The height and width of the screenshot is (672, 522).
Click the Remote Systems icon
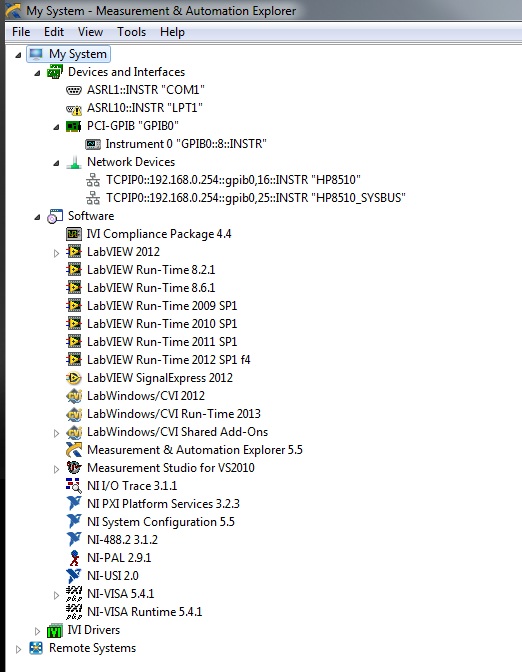coord(36,648)
